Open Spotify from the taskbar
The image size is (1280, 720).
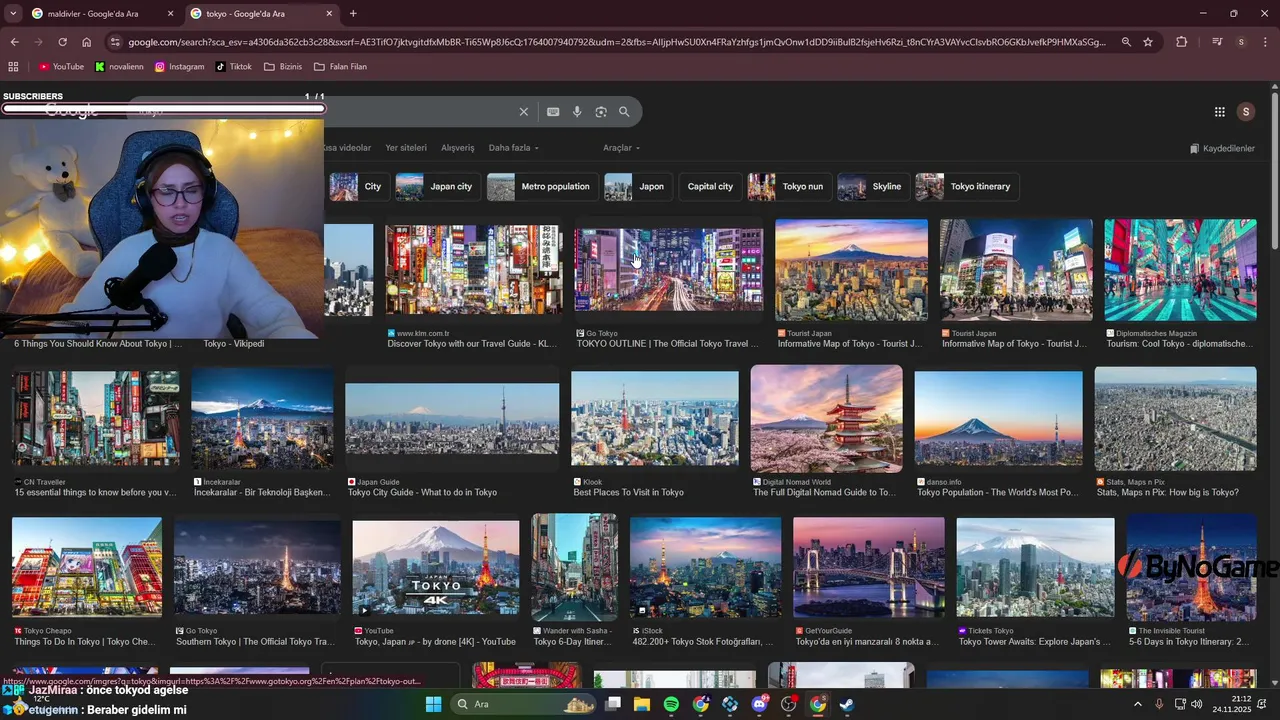pyautogui.click(x=671, y=704)
